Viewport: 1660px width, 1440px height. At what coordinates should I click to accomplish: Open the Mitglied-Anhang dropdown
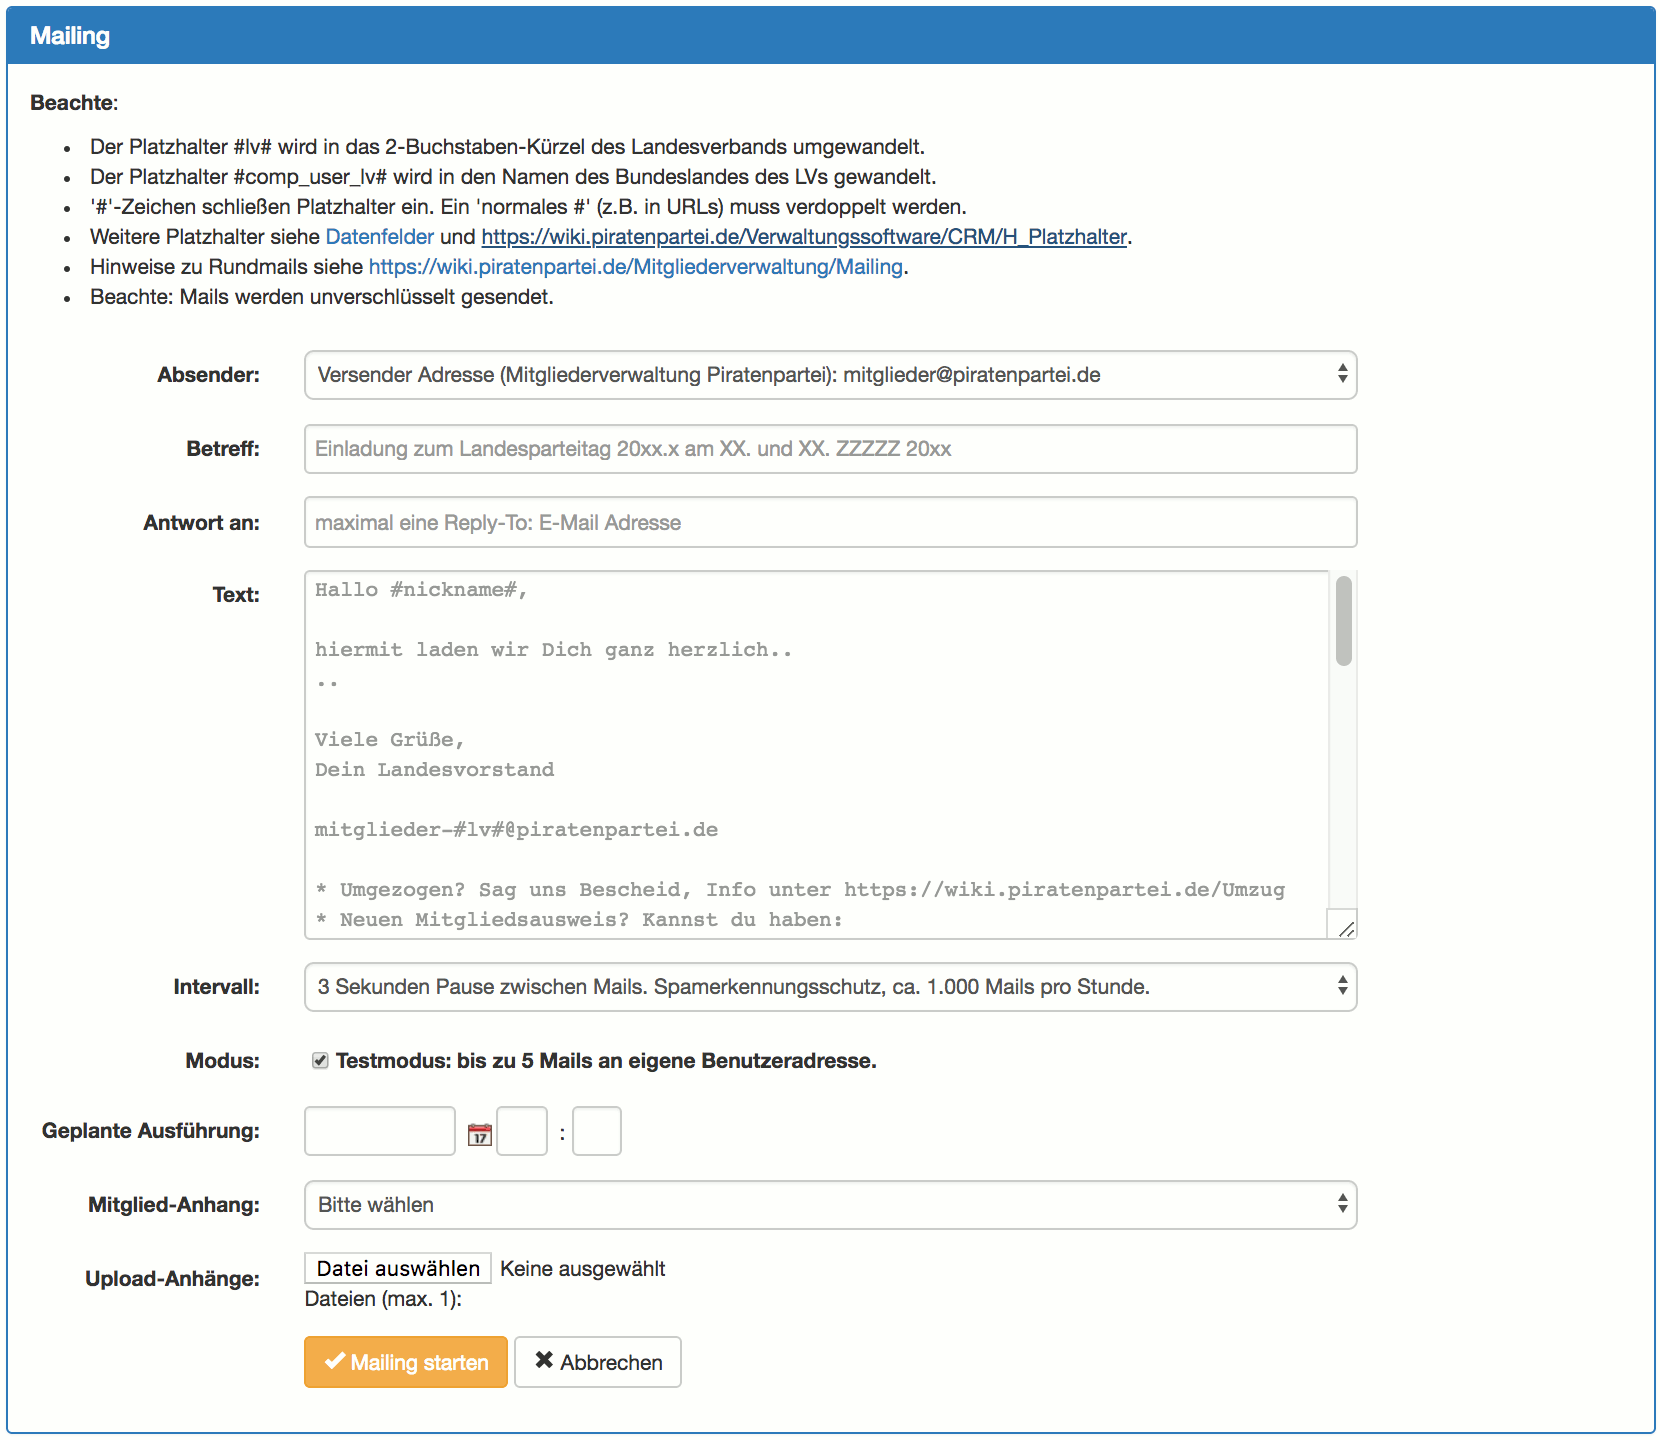pos(830,1205)
